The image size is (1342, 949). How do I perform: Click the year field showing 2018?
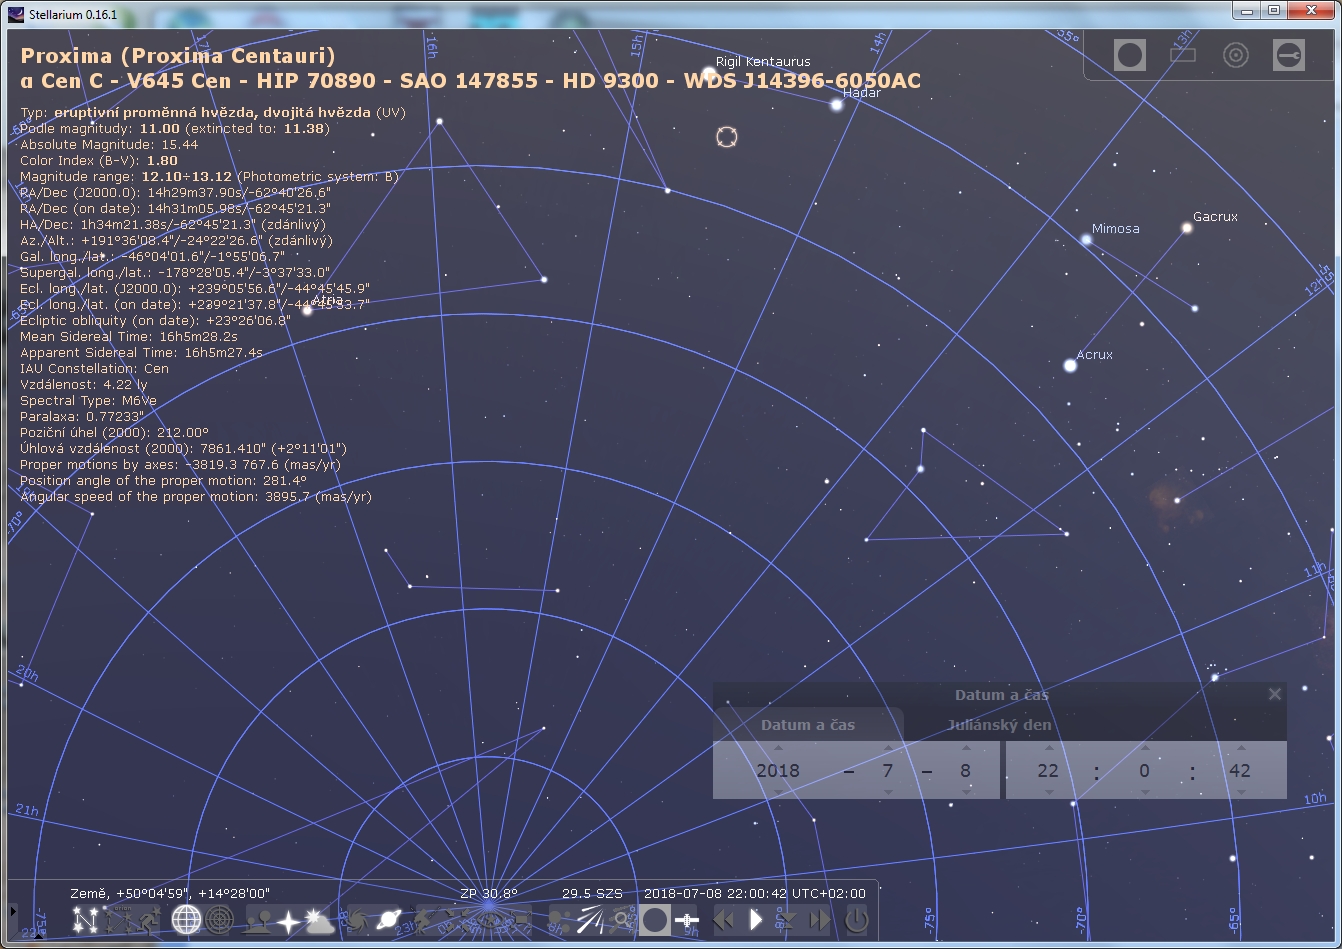(x=778, y=770)
